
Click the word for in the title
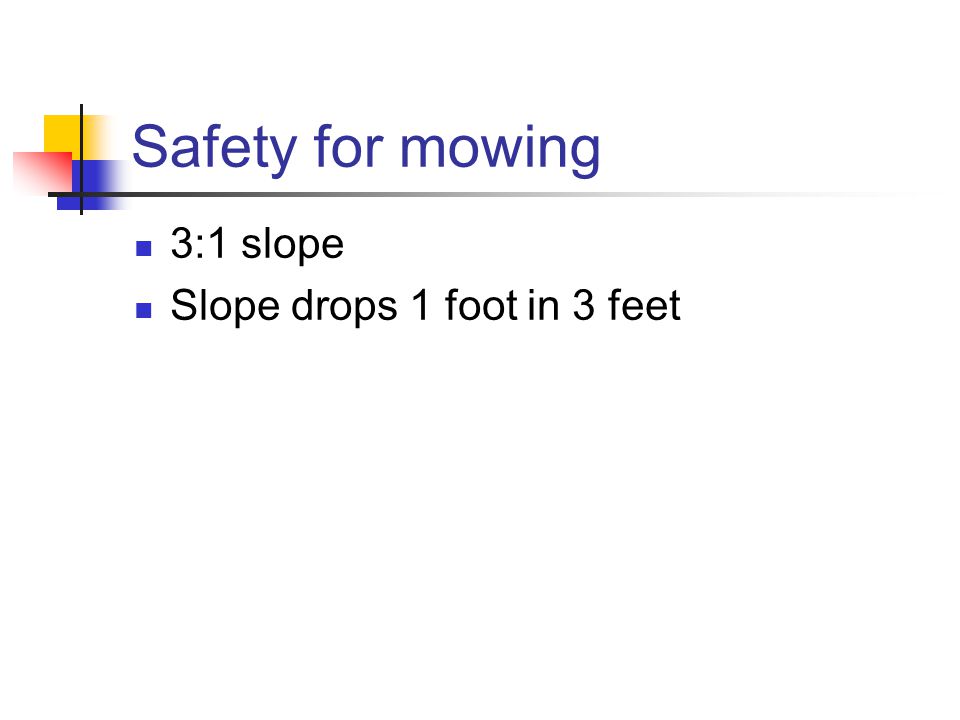coord(349,146)
